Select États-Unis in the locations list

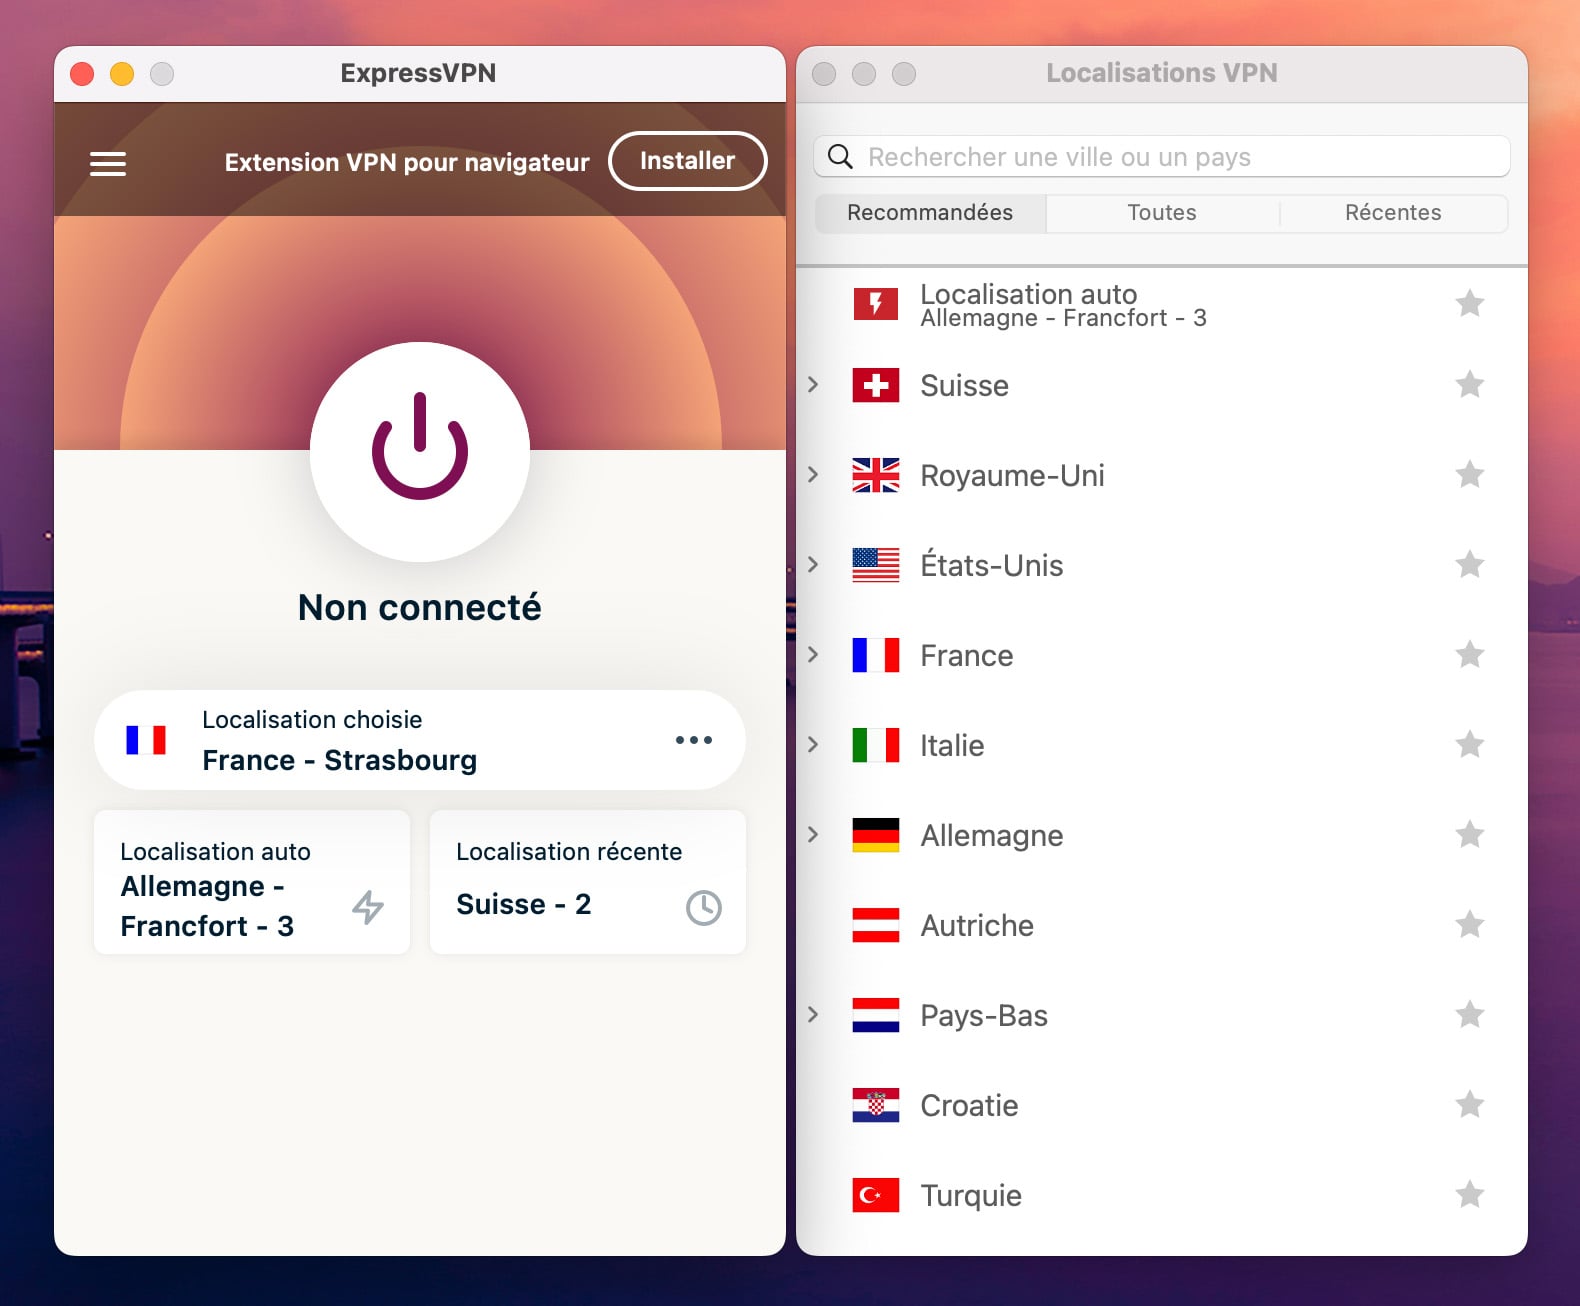(x=1162, y=565)
